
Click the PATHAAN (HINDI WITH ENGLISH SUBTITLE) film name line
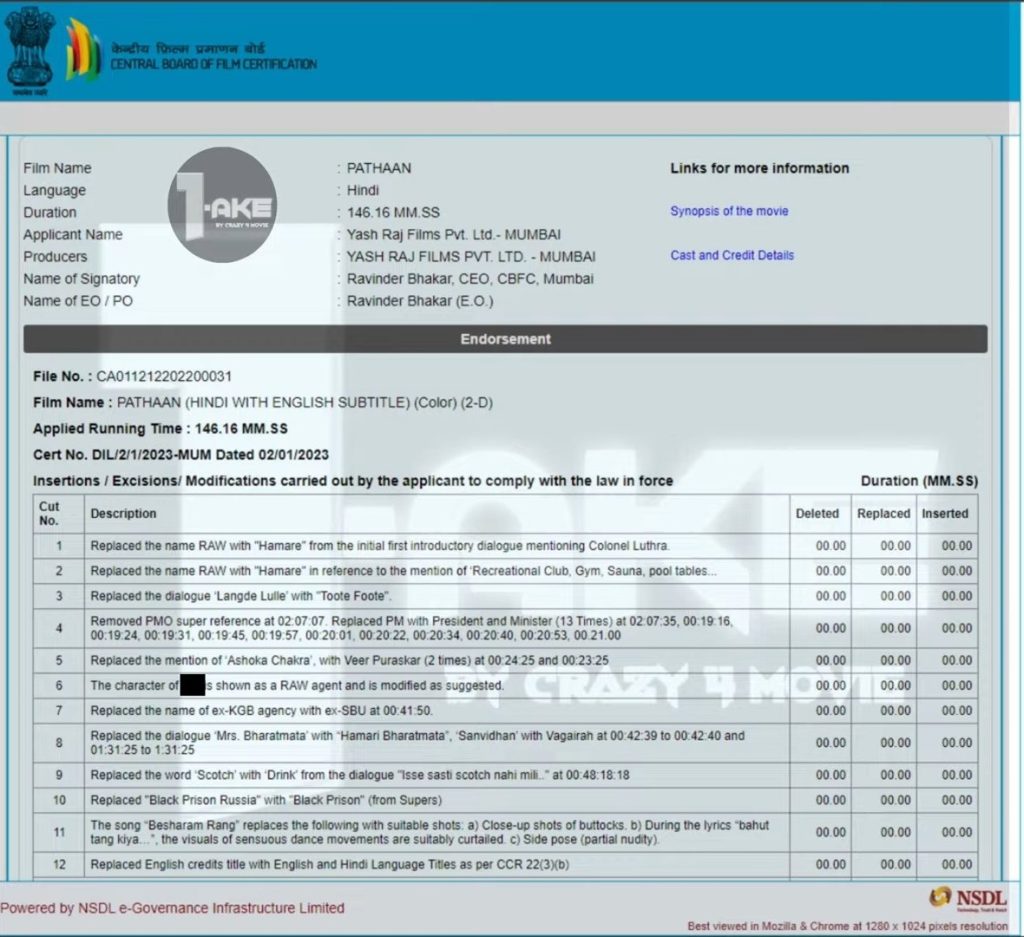tap(263, 402)
